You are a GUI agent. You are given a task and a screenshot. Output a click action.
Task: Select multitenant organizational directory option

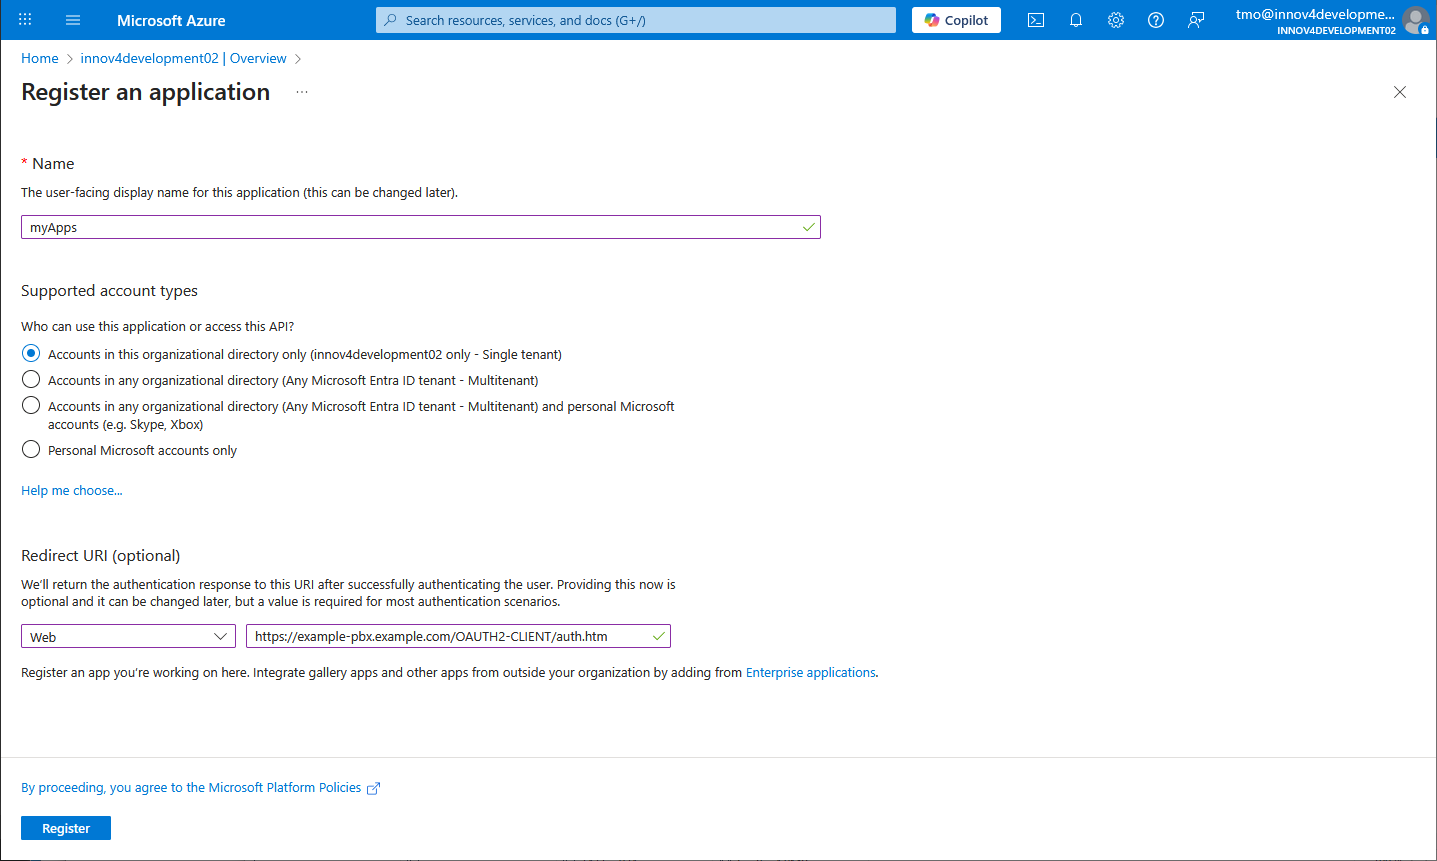click(31, 380)
